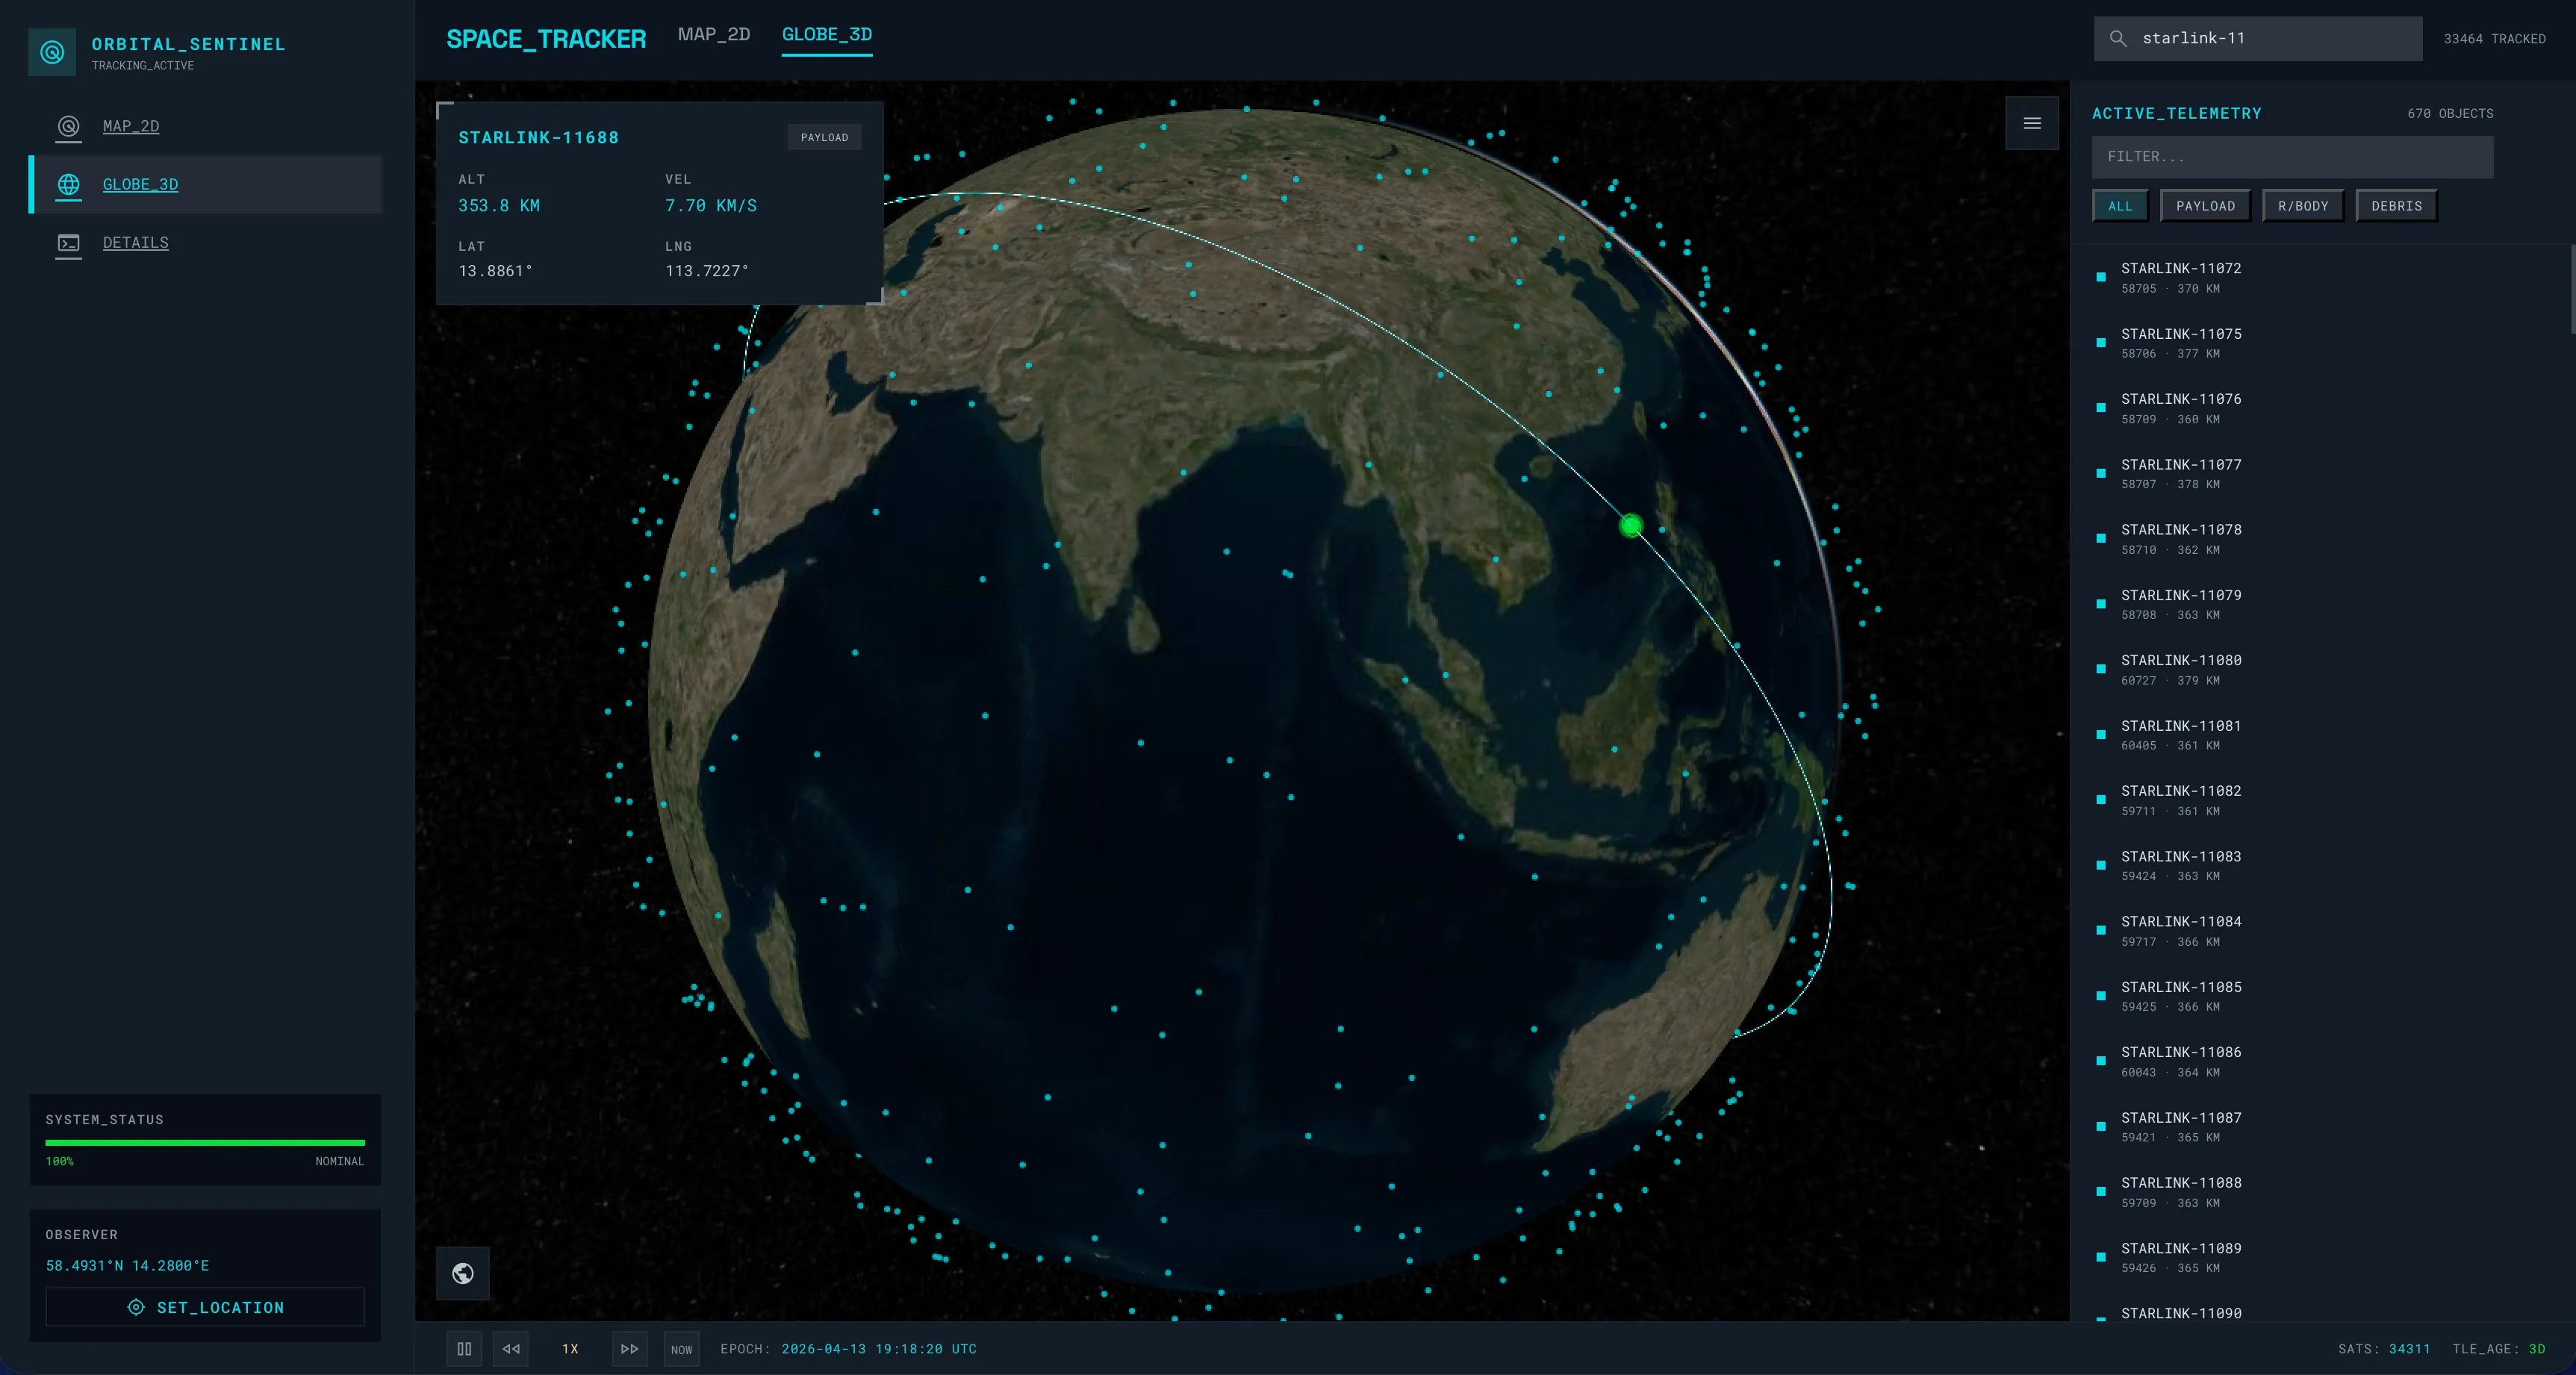Select STARLINK-11087 in the list
Screen dimensions: 2576x1375
coord(2320,1127)
